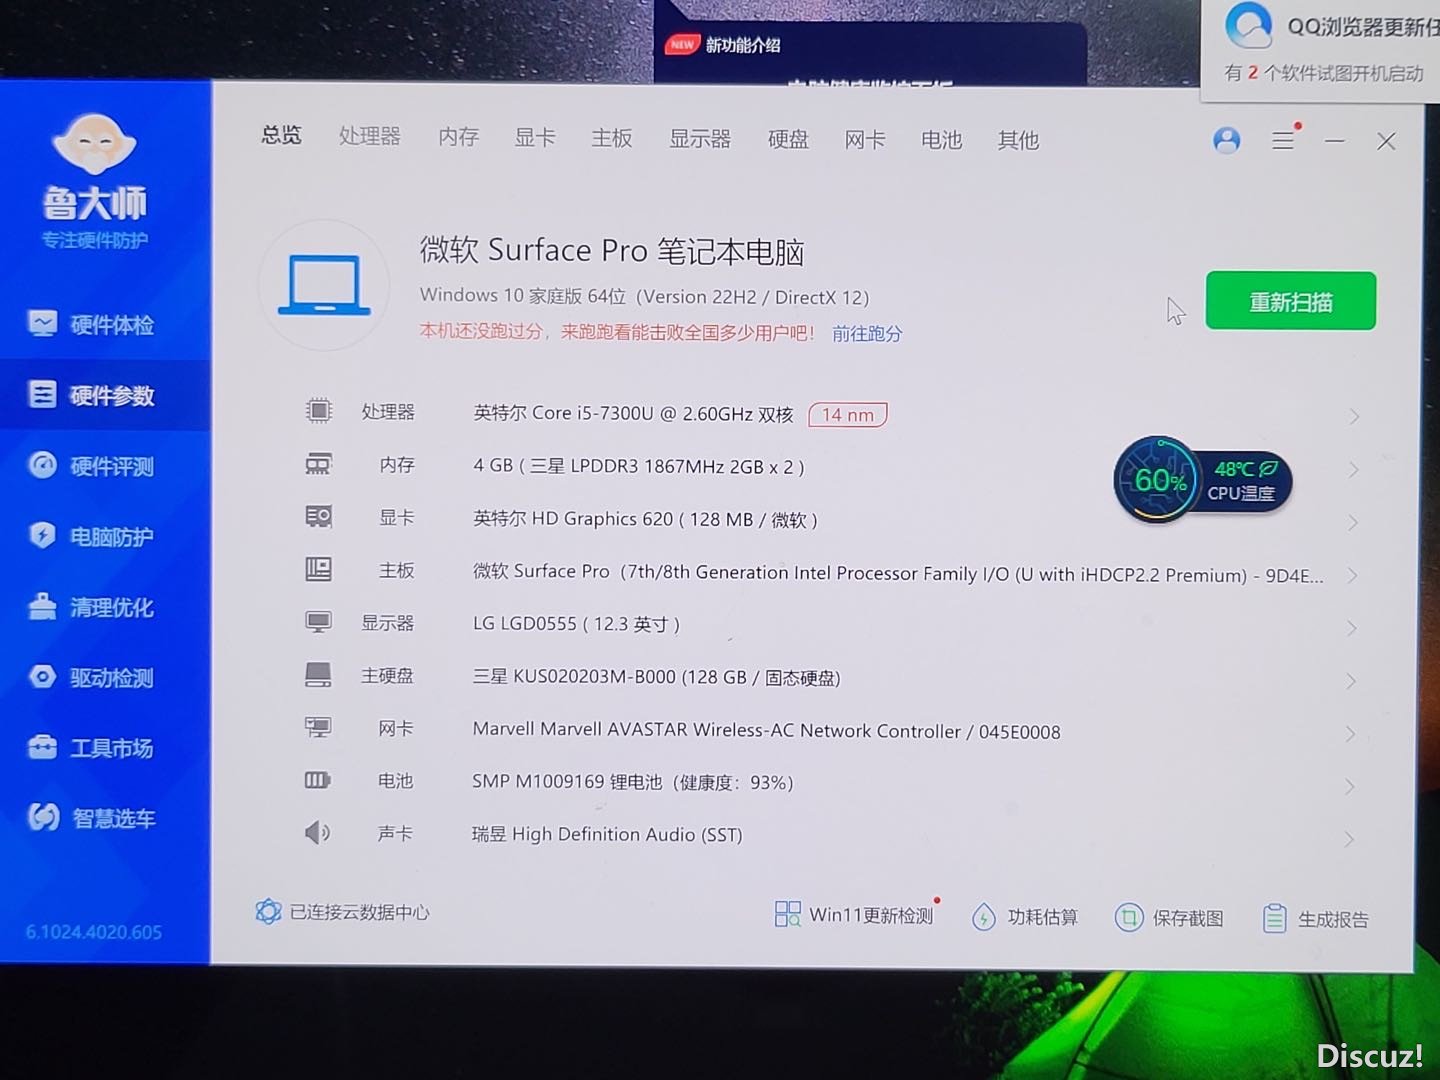
Task: Switch to the 总览 tab
Action: [281, 134]
